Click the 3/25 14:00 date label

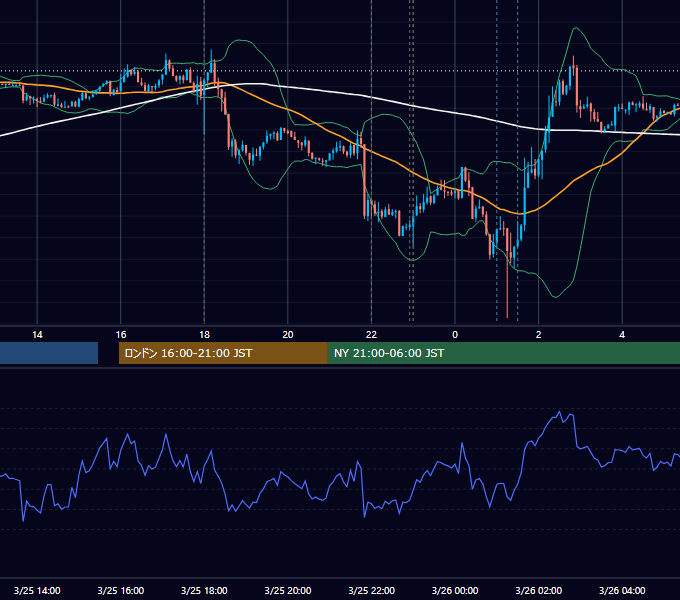click(37, 590)
